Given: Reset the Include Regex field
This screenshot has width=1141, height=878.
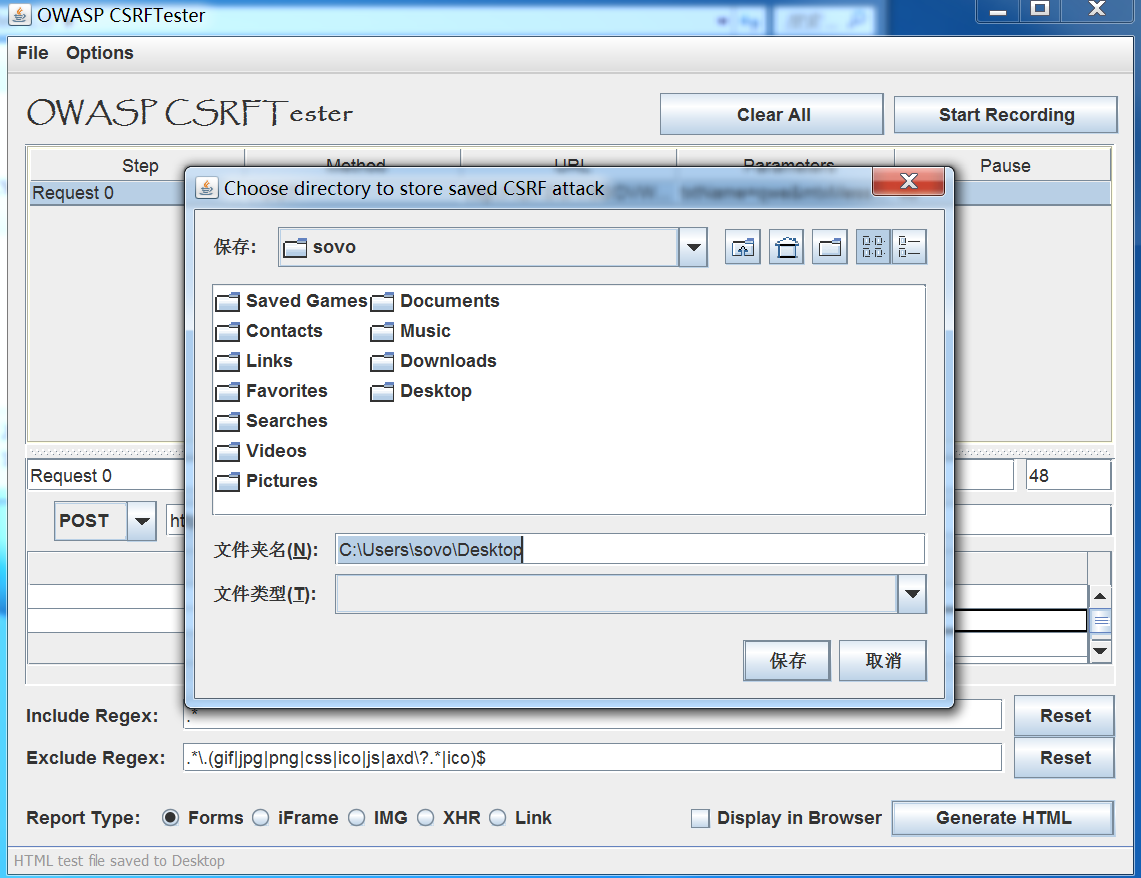Looking at the screenshot, I should pyautogui.click(x=1065, y=716).
